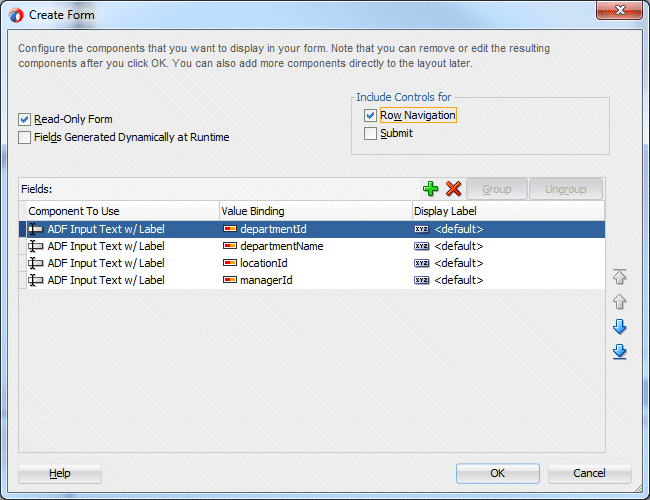Click the xyz label icon in locationId row
The image size is (650, 500).
click(422, 263)
